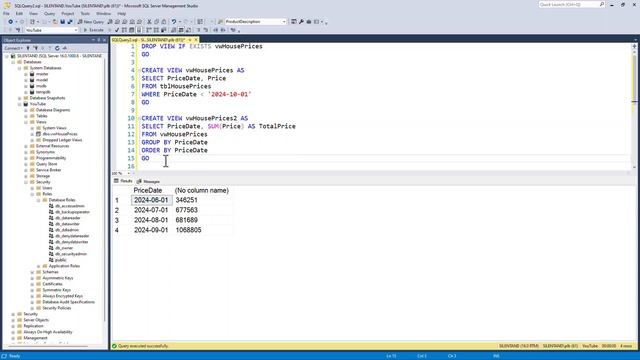Open the File menu
640x360 pixels.
[6, 13]
